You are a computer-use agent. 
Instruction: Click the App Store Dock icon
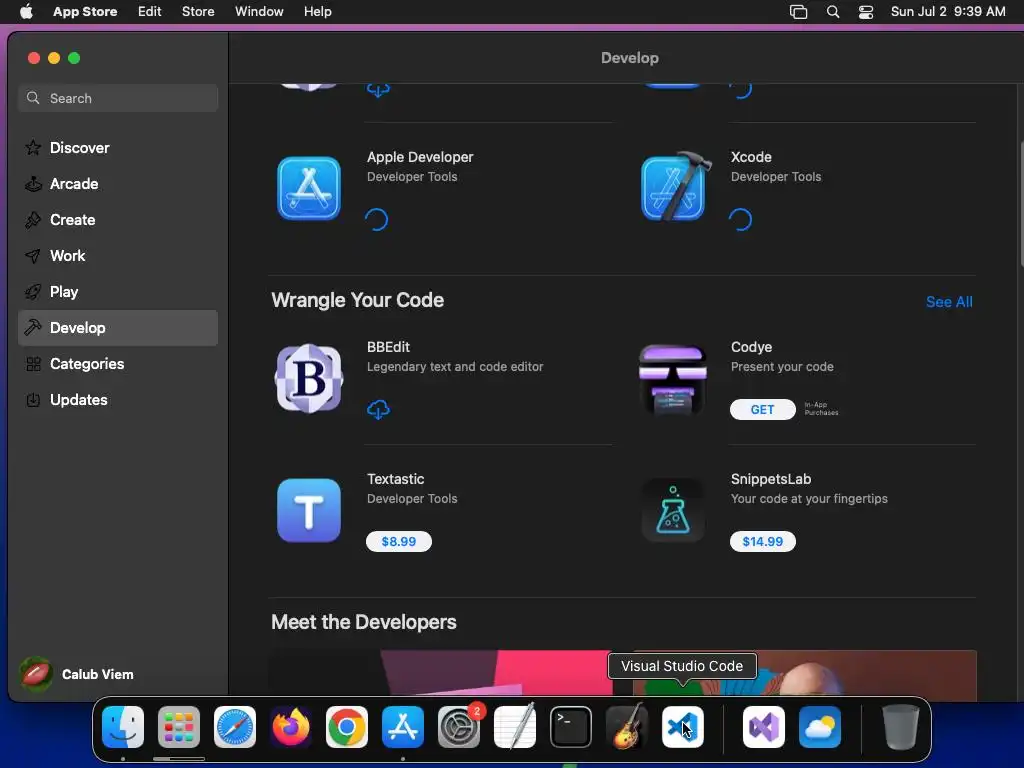(403, 727)
